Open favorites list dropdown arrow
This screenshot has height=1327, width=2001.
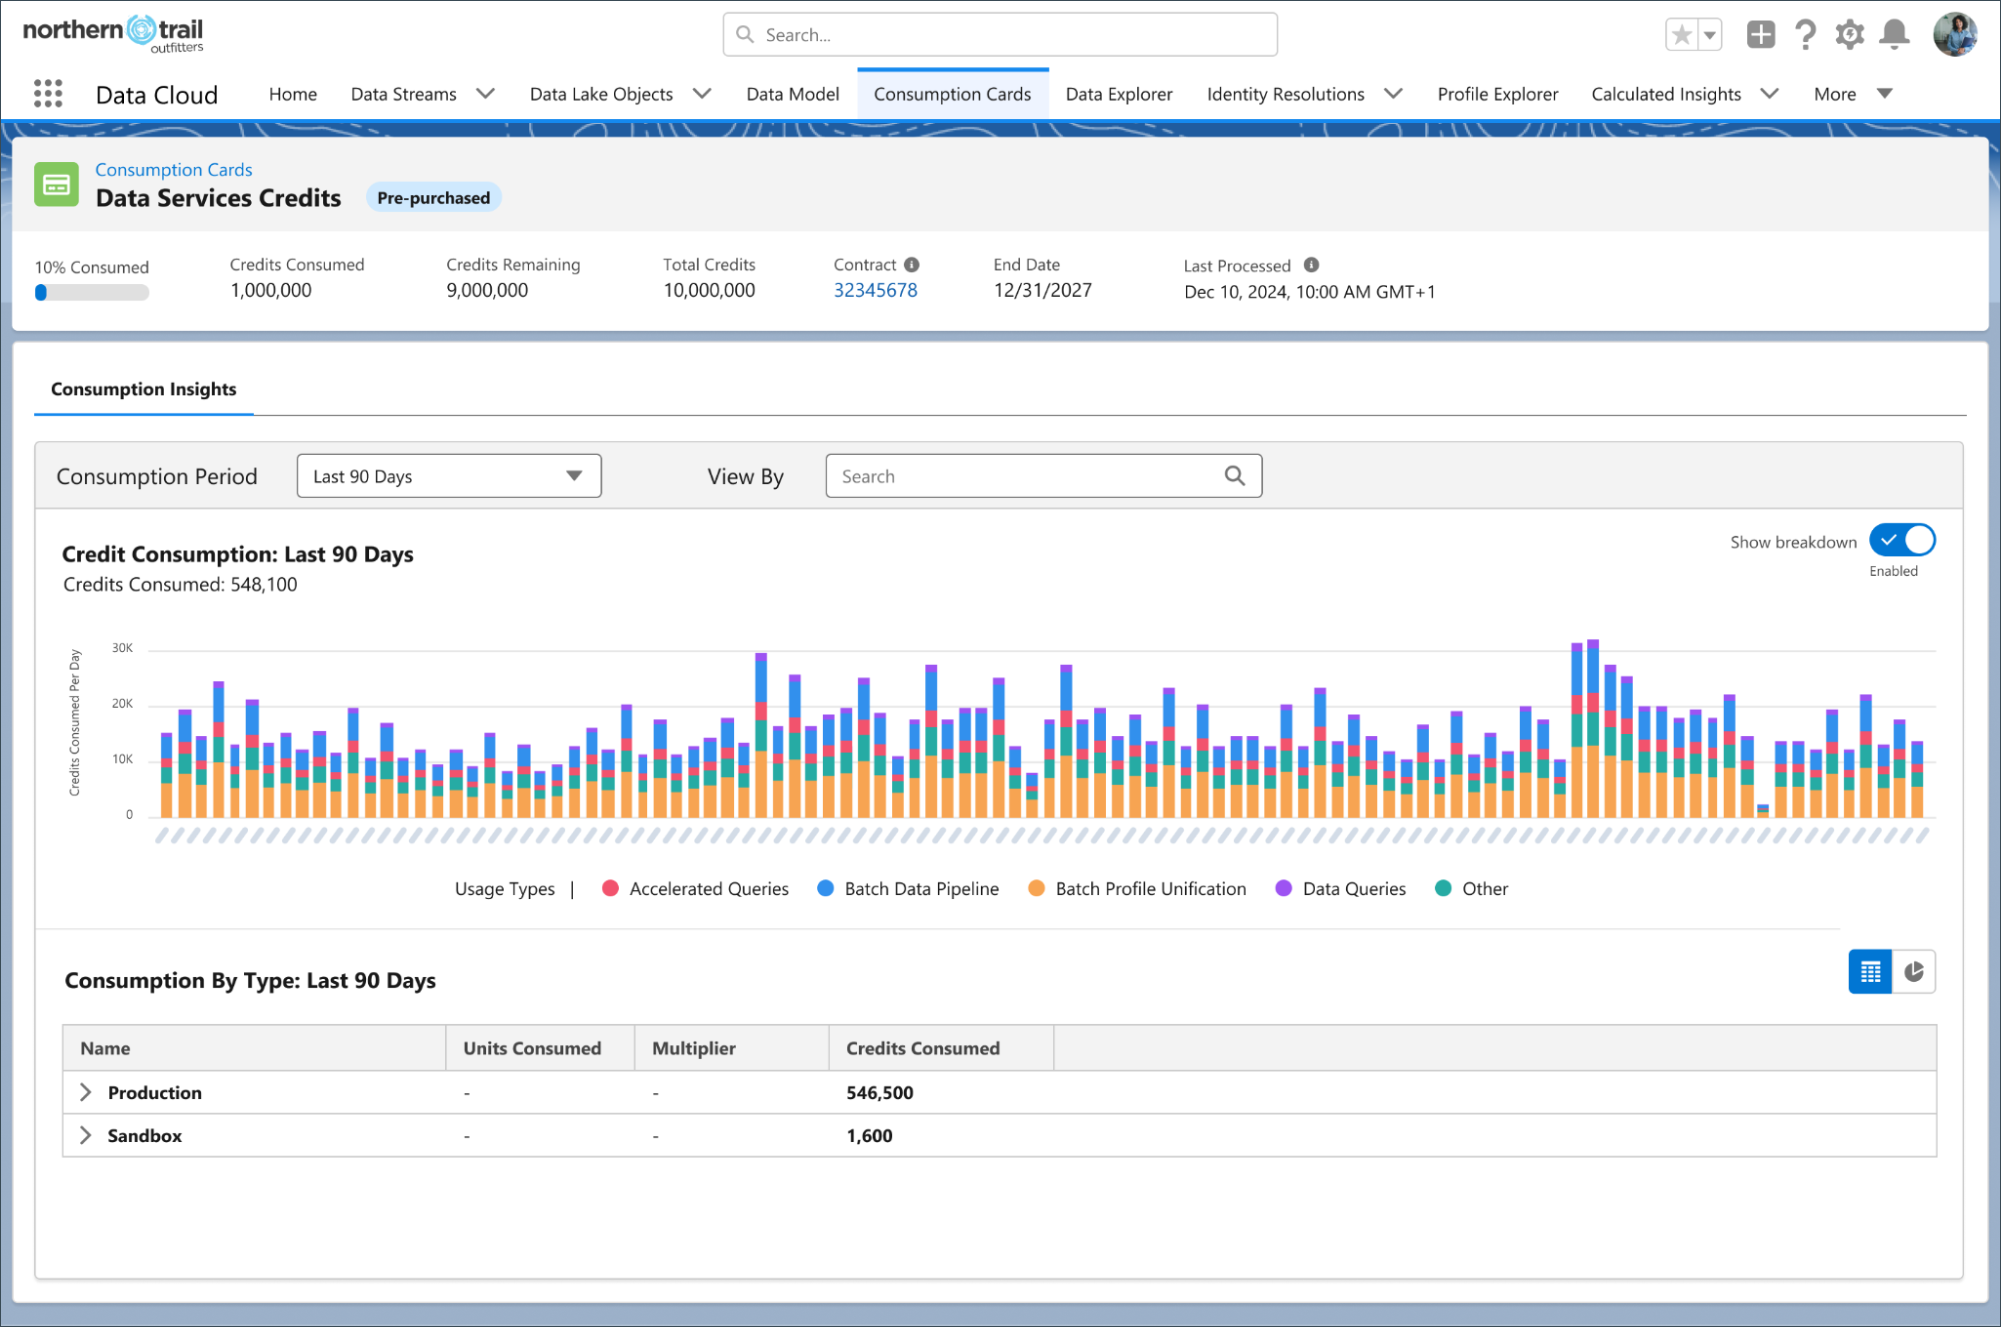coord(1710,35)
